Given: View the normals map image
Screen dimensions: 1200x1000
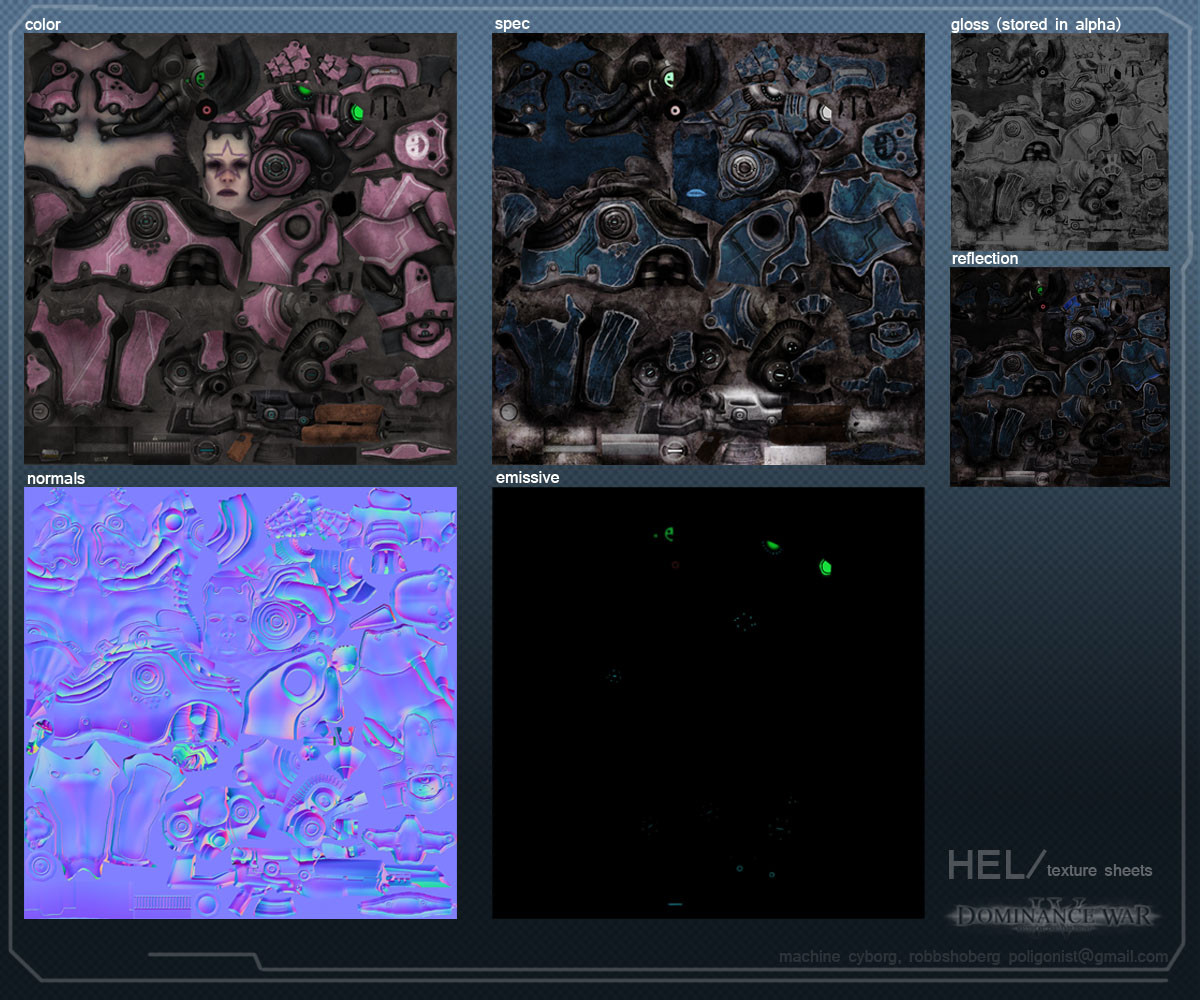Looking at the screenshot, I should pos(240,703).
